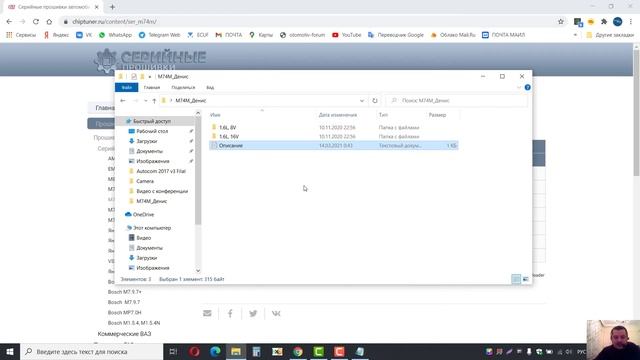Open Chrome menu three dots
640x360 pixels.
point(631,22)
